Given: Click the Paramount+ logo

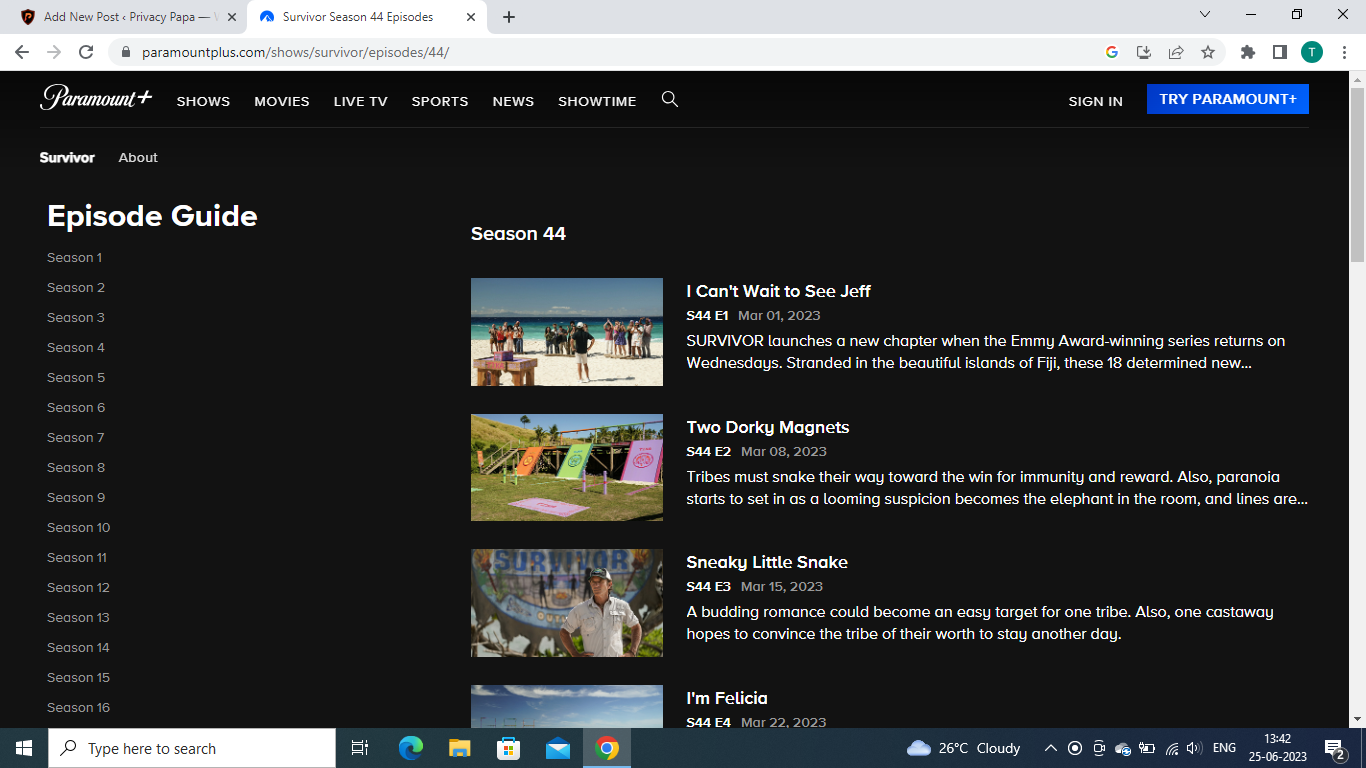Looking at the screenshot, I should click(96, 98).
